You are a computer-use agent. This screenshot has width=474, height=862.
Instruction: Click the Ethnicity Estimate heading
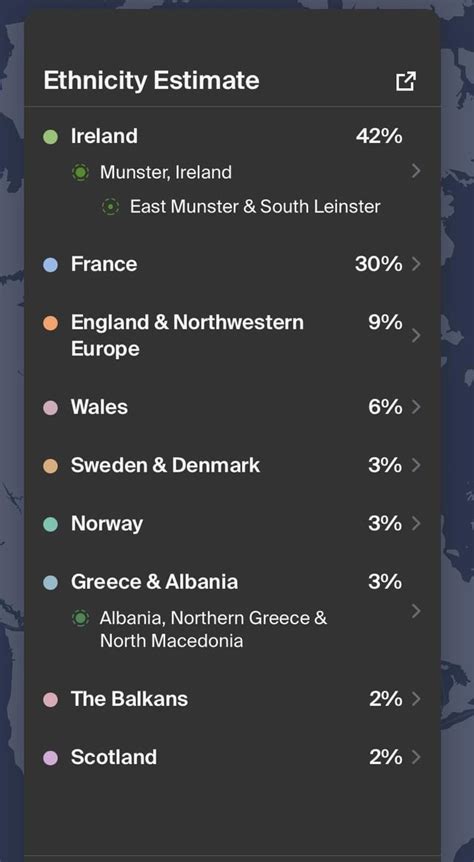151,81
